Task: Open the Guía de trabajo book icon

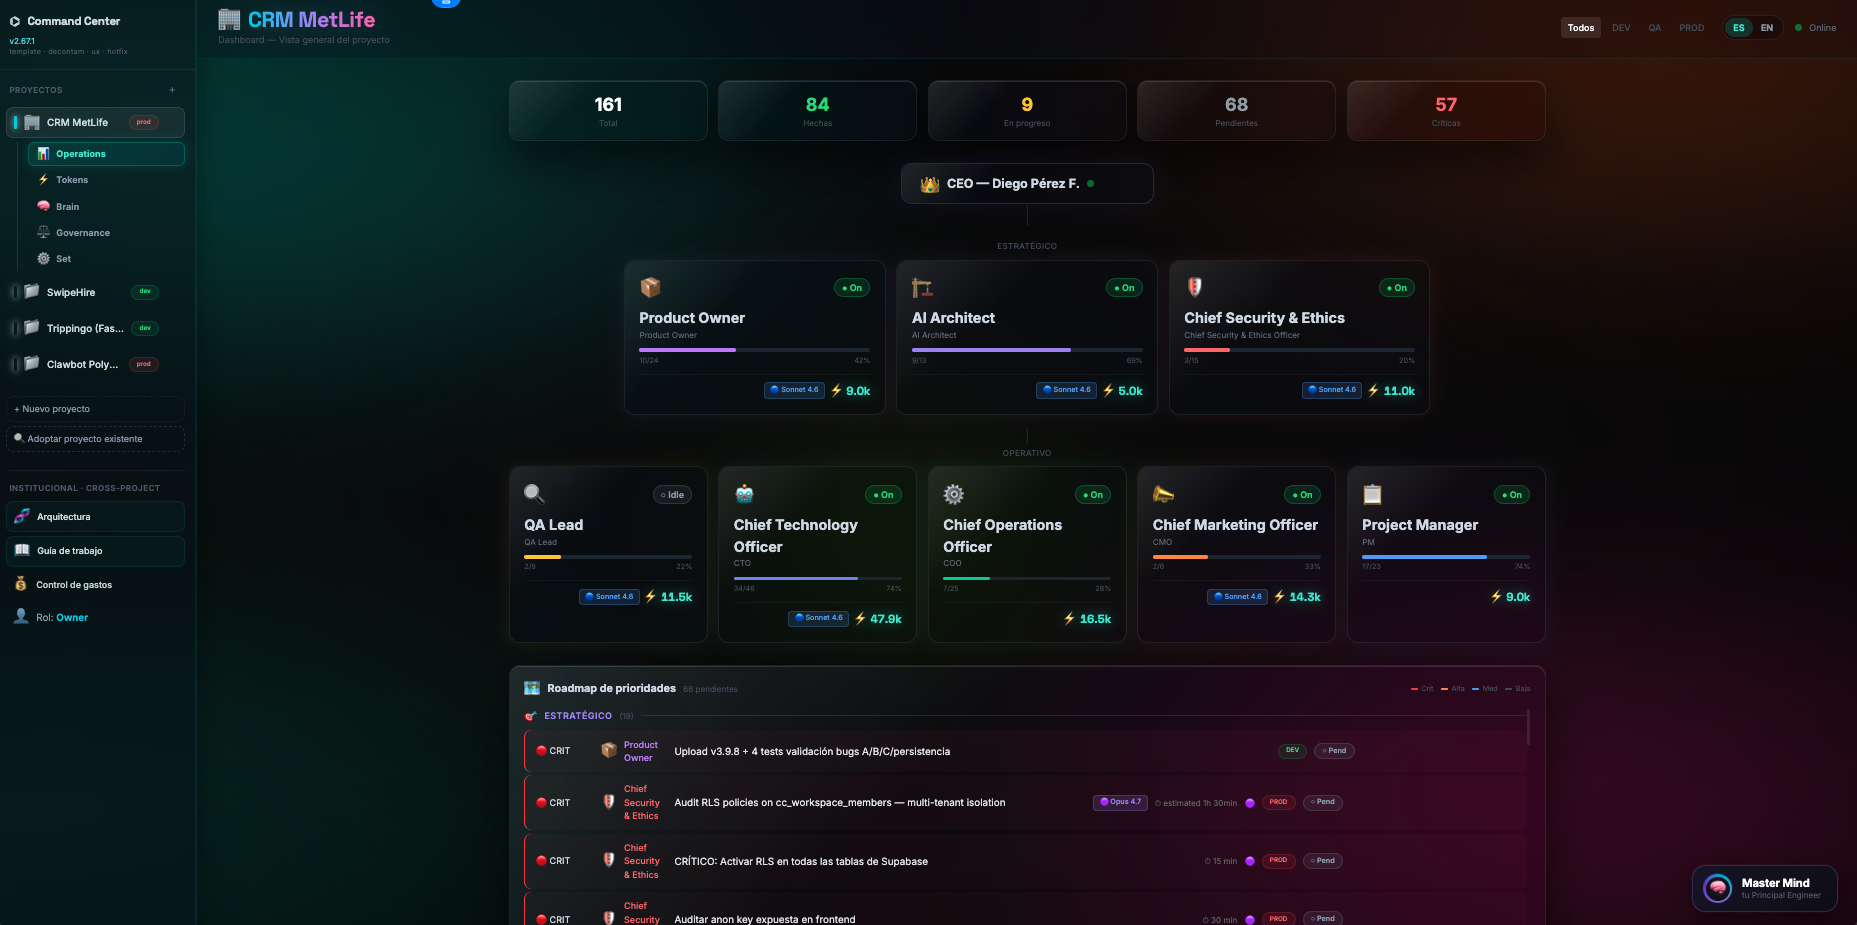Action: point(22,551)
